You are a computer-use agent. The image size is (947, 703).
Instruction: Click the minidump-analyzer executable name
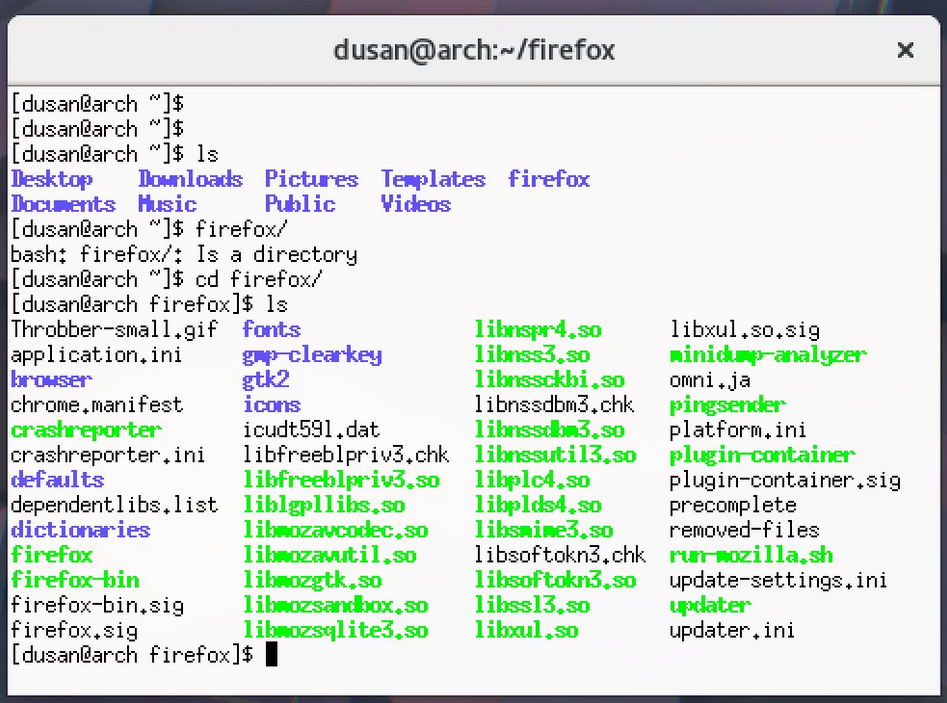pyautogui.click(x=767, y=355)
